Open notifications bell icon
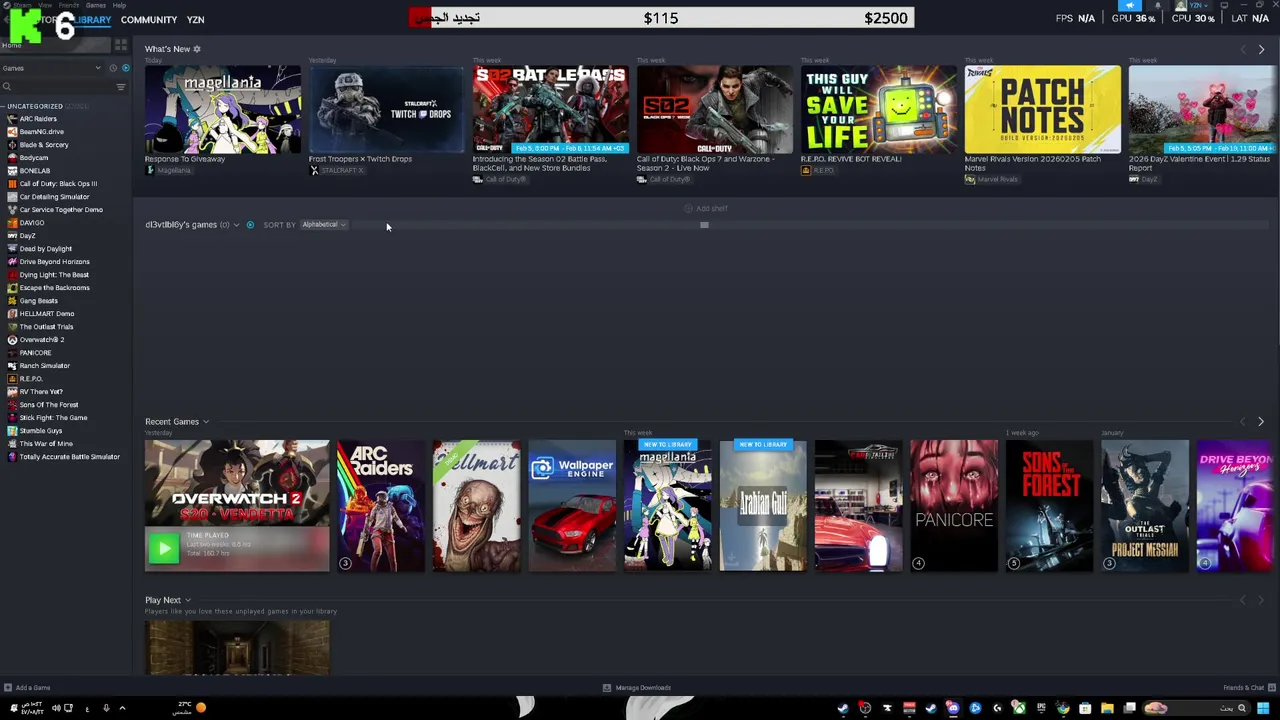Image resolution: width=1280 pixels, height=720 pixels. click(x=1158, y=5)
